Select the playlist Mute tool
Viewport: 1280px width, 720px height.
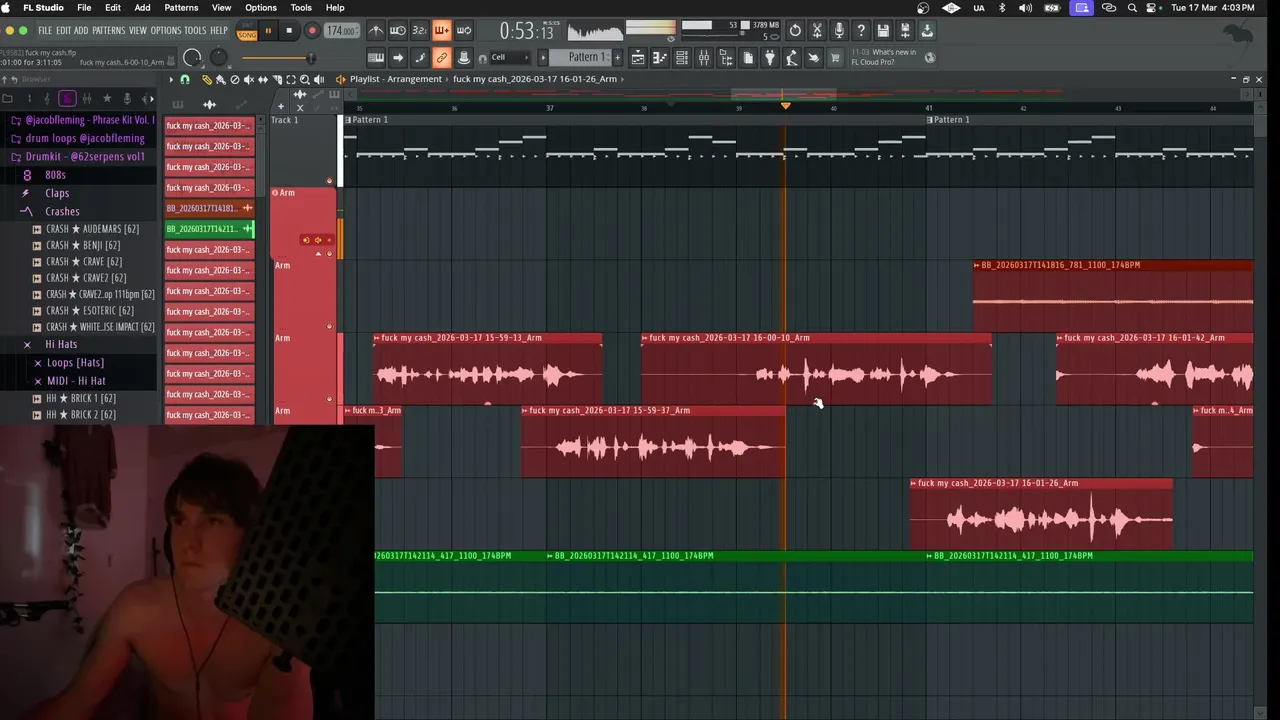(248, 79)
